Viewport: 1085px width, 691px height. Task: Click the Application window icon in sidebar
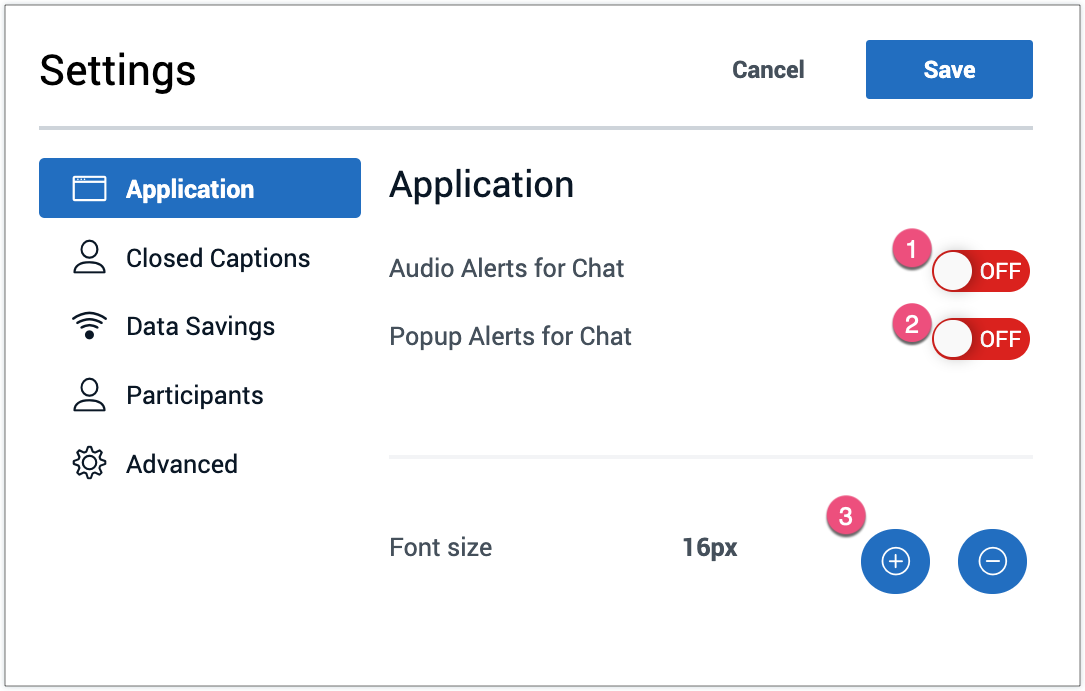[90, 189]
